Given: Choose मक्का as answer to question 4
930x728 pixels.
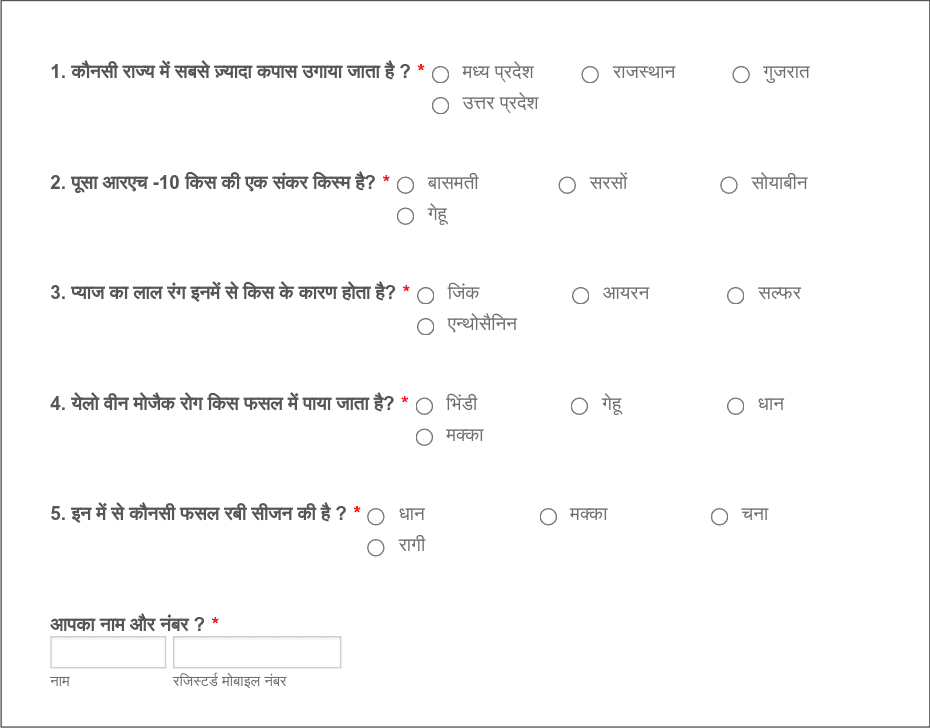Looking at the screenshot, I should tap(424, 437).
